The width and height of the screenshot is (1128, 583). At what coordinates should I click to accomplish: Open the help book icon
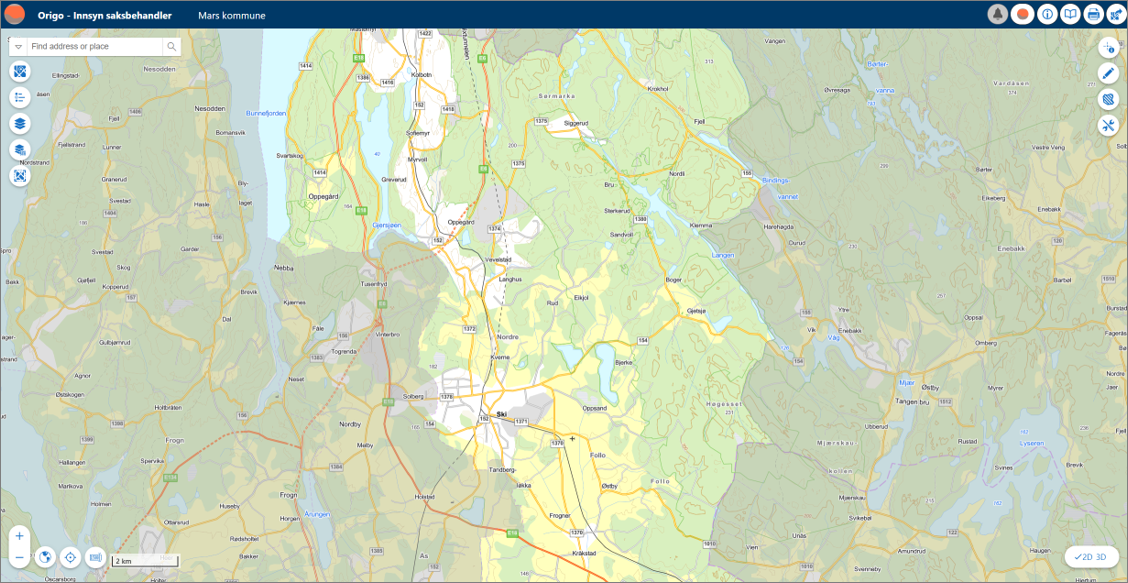pos(1070,14)
